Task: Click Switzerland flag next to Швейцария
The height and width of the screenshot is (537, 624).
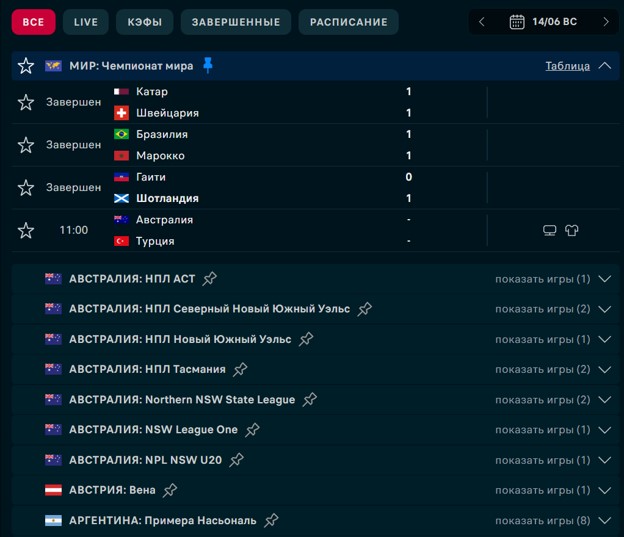Action: click(121, 113)
